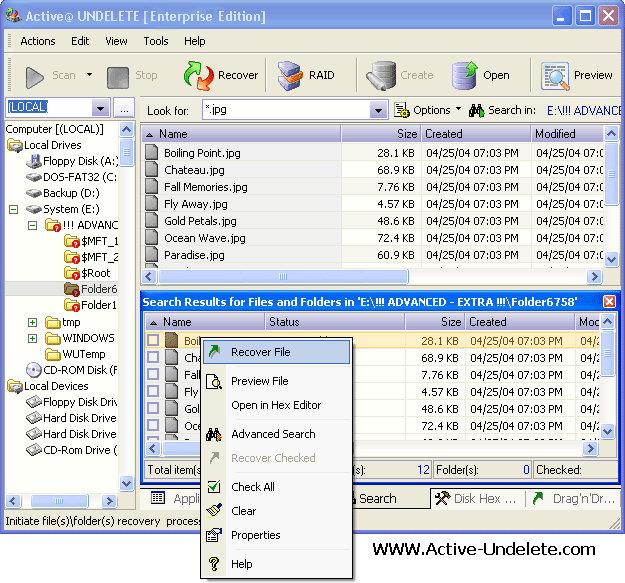Image resolution: width=625 pixels, height=583 pixels.
Task: Check the Chateau result checkbox
Action: coord(153,357)
